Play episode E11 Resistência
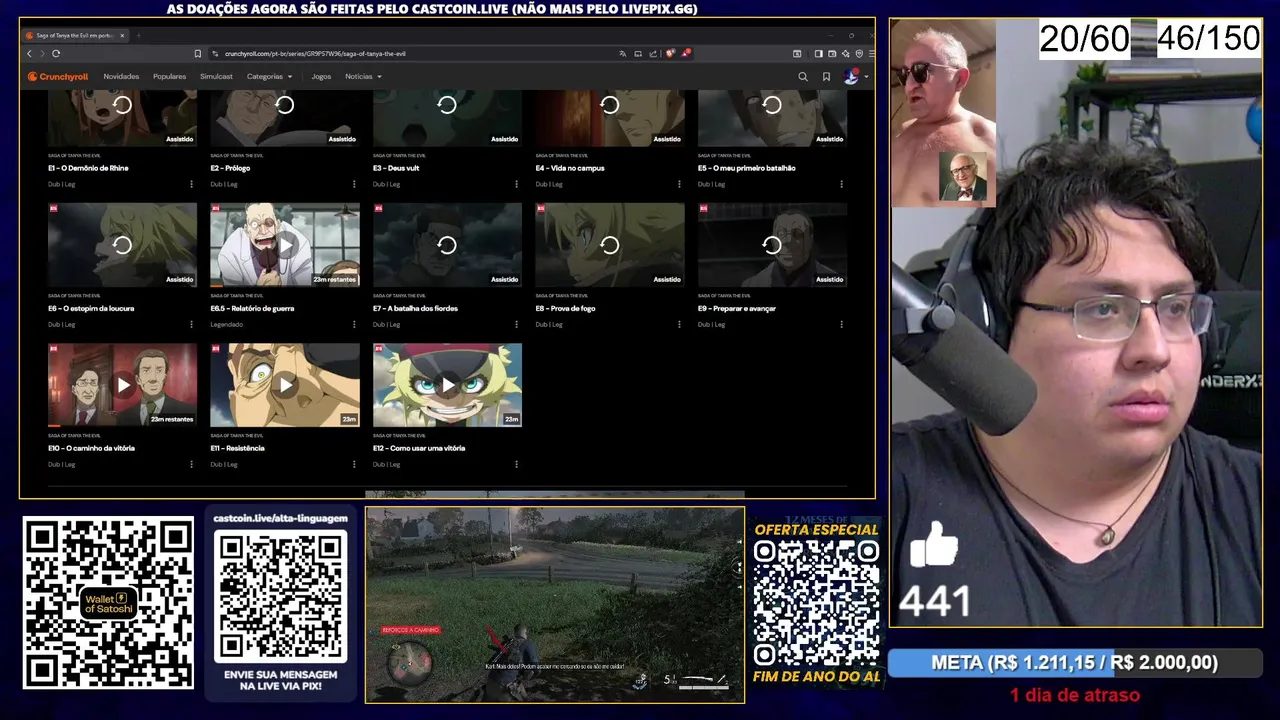The height and width of the screenshot is (720, 1280). pos(285,385)
